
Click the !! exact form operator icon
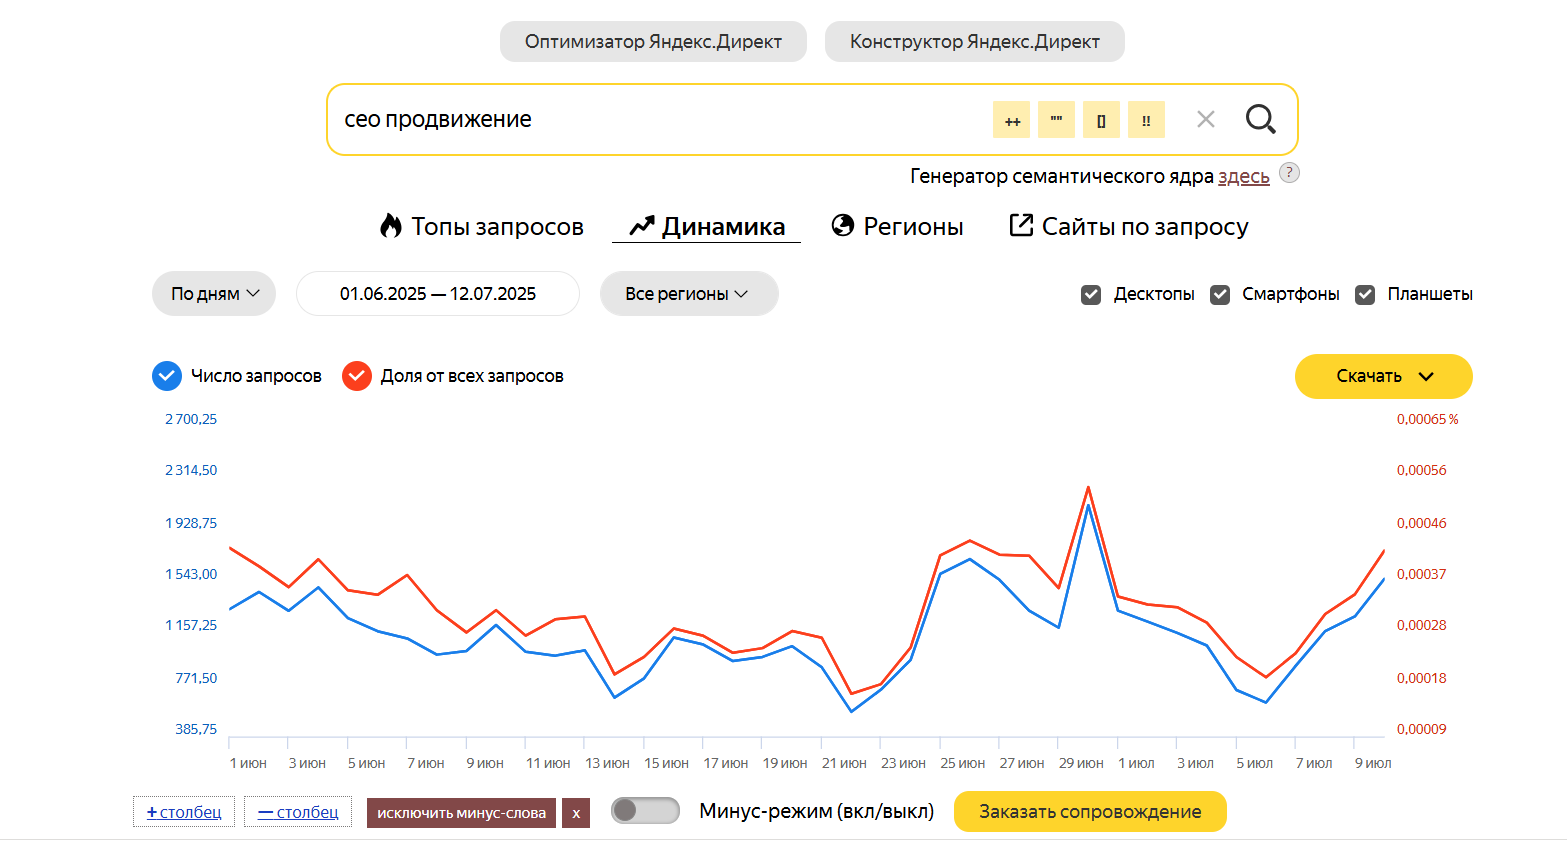tap(1146, 119)
